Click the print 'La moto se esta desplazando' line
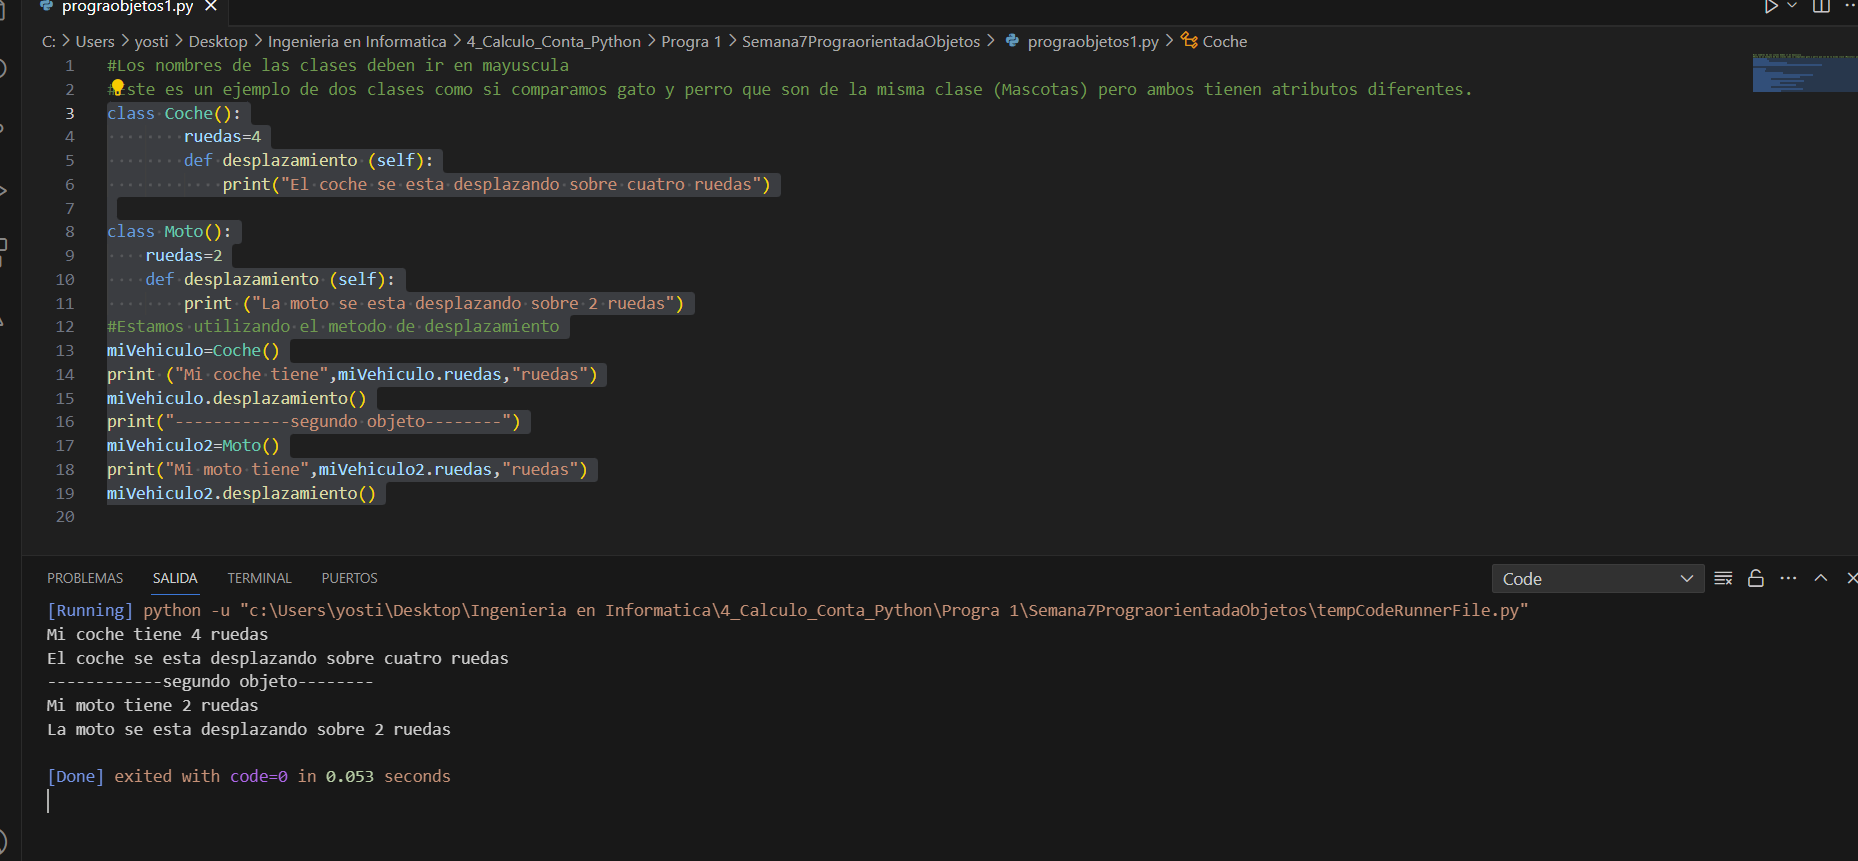The image size is (1858, 861). (434, 303)
